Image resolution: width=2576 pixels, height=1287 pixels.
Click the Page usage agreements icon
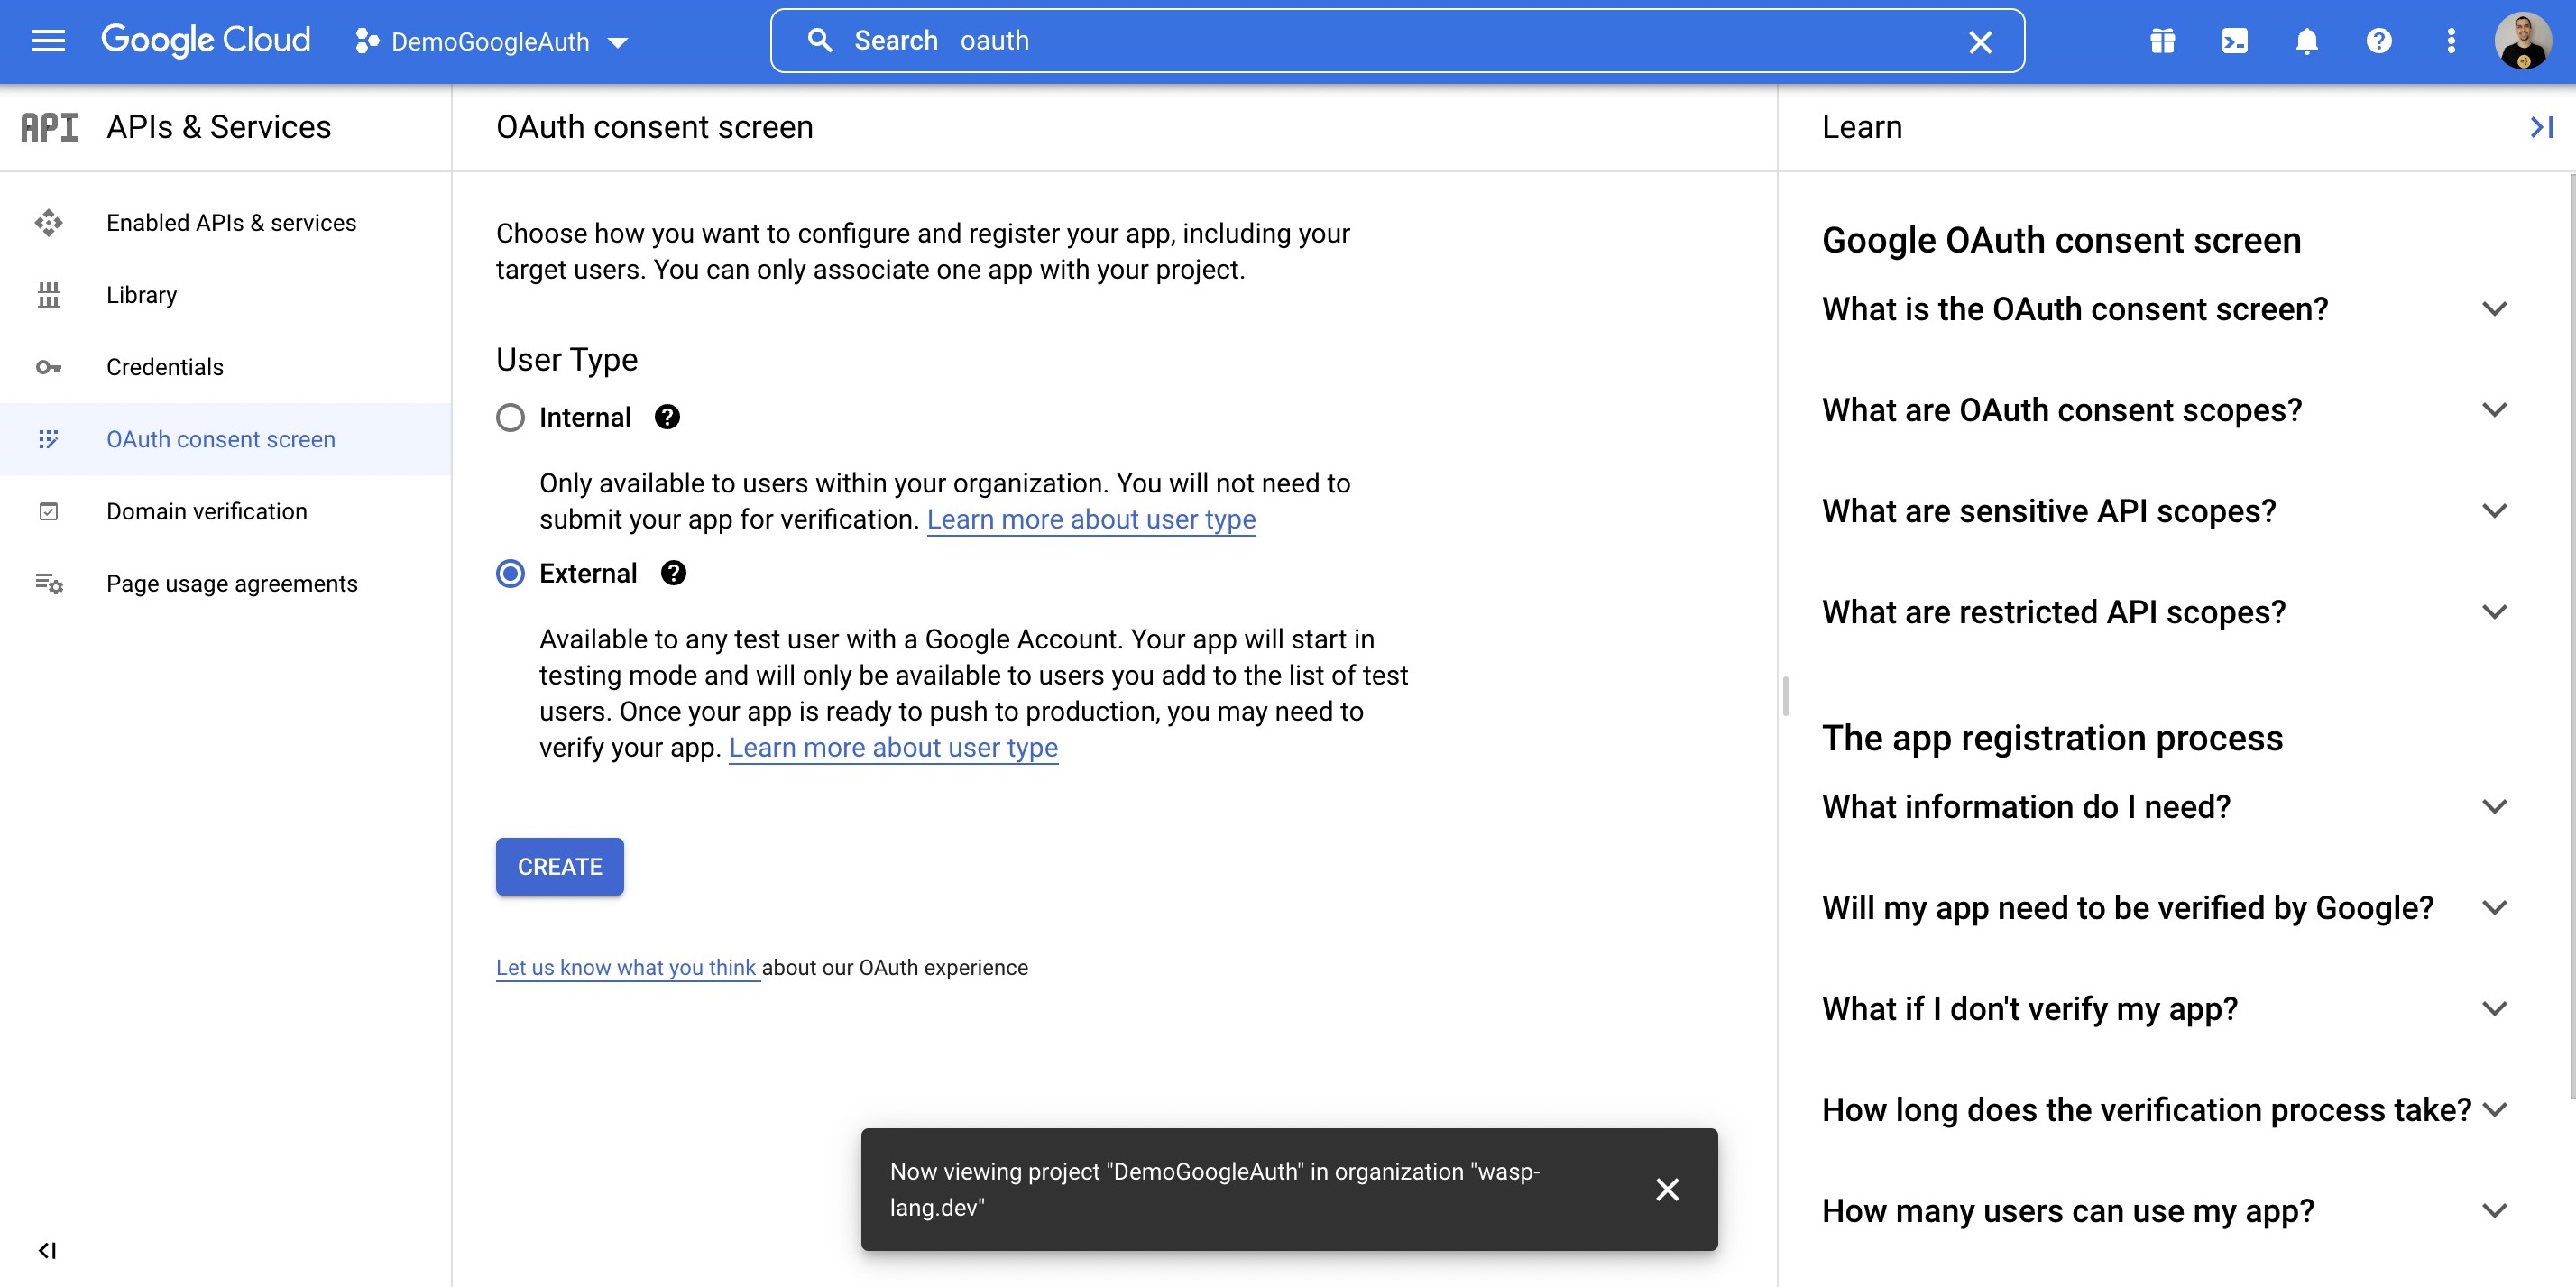pyautogui.click(x=48, y=584)
